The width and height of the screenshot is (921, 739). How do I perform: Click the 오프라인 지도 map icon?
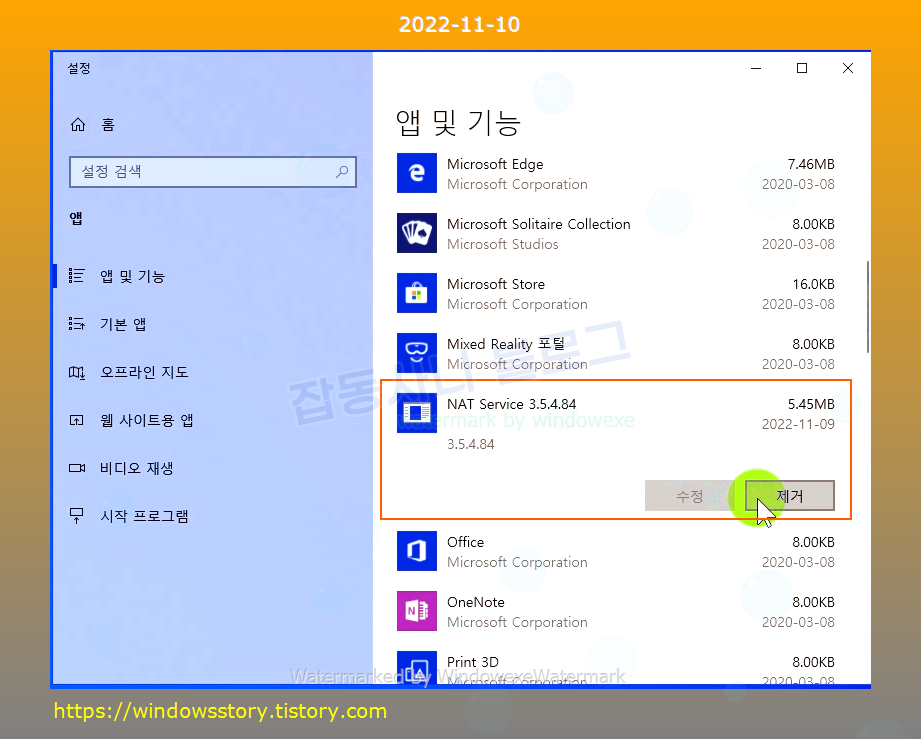point(76,372)
